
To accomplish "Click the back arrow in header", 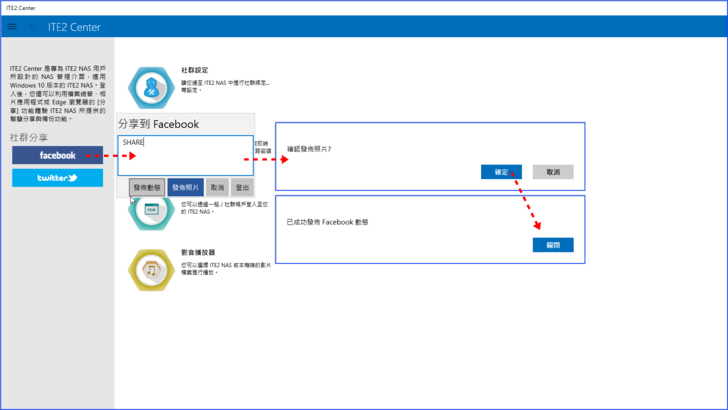I will pos(33,27).
